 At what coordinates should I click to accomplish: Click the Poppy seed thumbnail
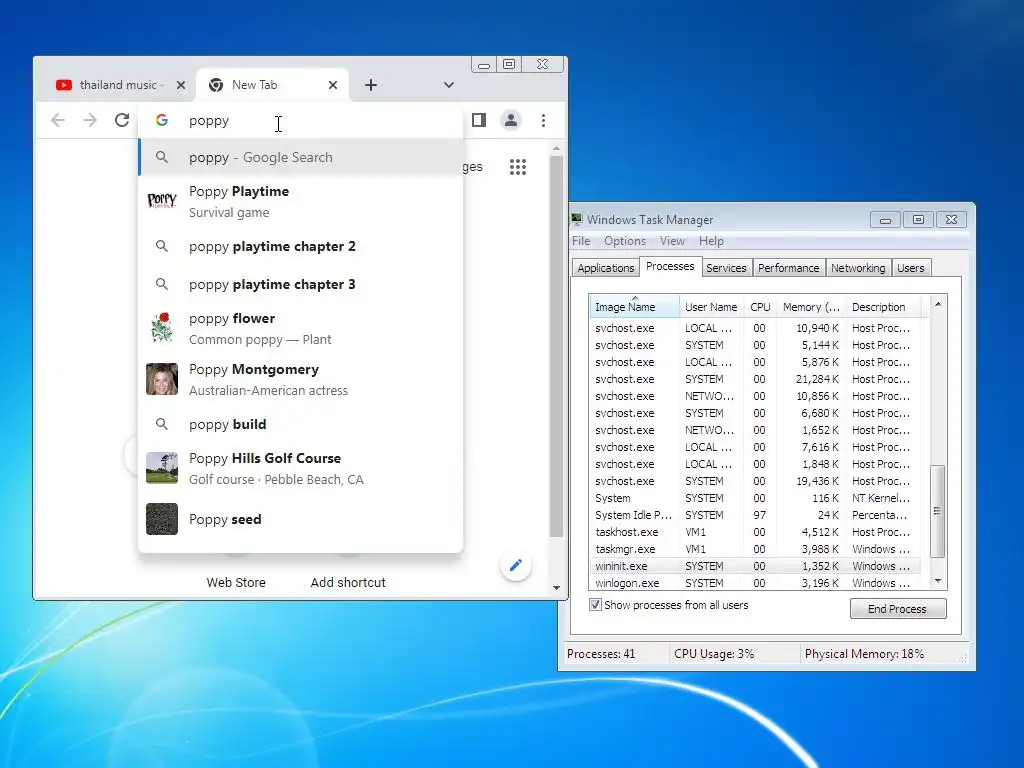tap(162, 519)
